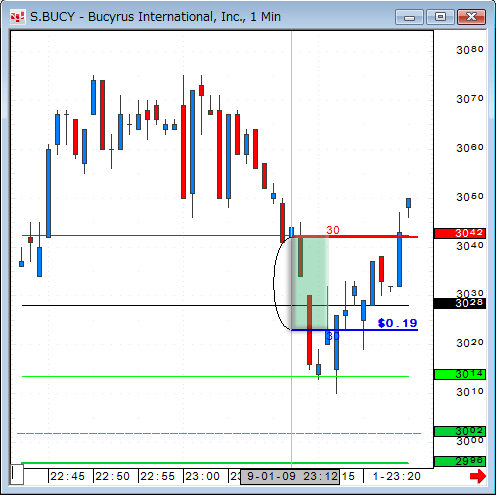Close the Bucyrus International chart window
This screenshot has width=496, height=495.
[x=471, y=17]
